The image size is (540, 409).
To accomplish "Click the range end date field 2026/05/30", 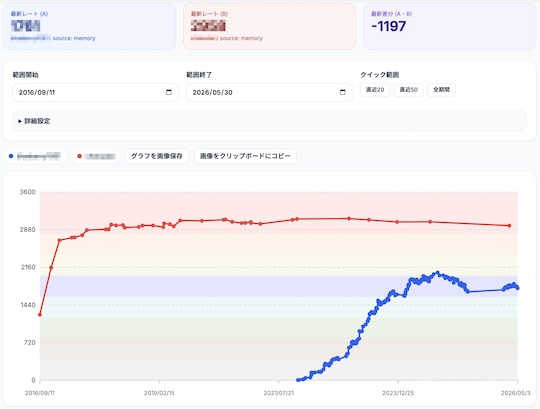I will pyautogui.click(x=269, y=92).
